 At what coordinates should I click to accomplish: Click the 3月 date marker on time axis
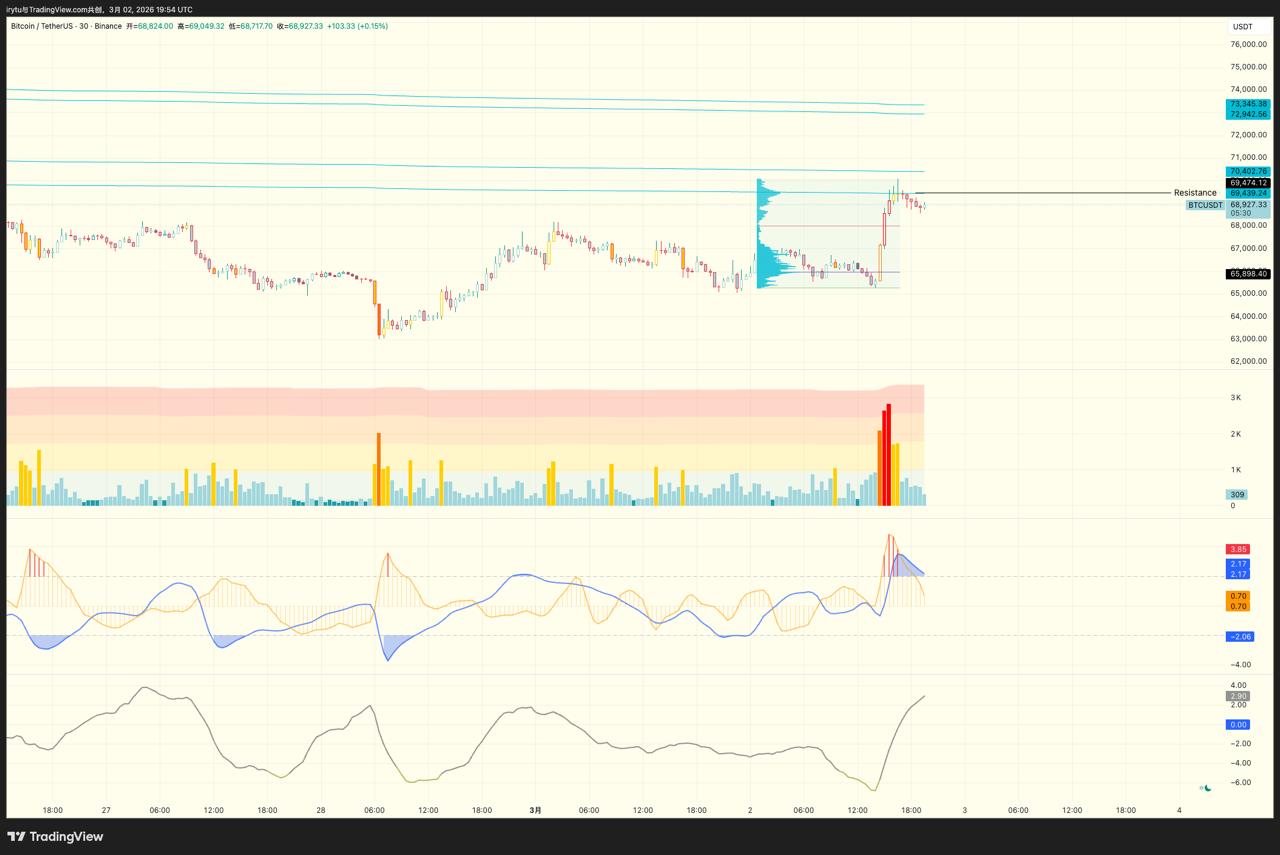click(535, 810)
